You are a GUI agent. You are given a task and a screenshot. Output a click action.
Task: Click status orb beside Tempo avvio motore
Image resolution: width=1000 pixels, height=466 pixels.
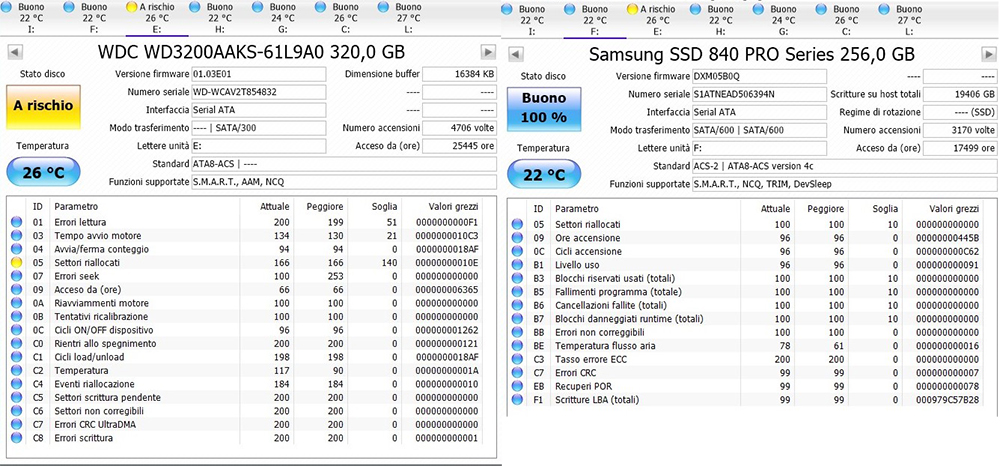pyautogui.click(x=16, y=236)
